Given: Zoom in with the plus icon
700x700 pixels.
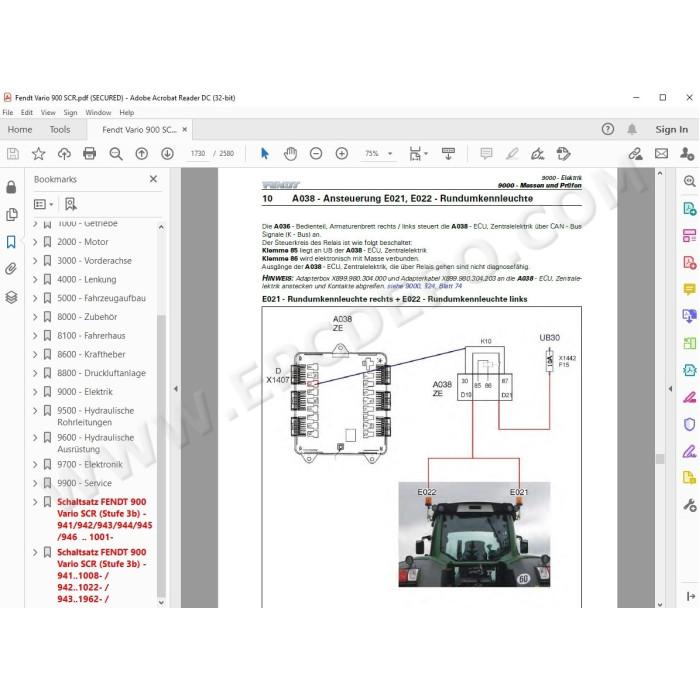Looking at the screenshot, I should point(342,154).
